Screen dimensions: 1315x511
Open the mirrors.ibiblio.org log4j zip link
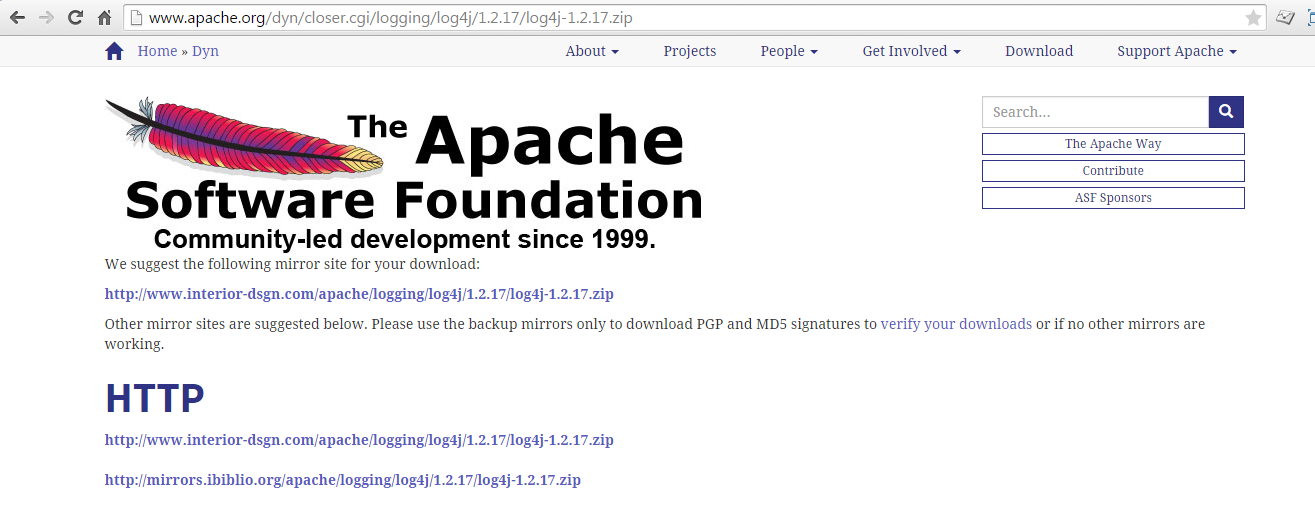343,480
